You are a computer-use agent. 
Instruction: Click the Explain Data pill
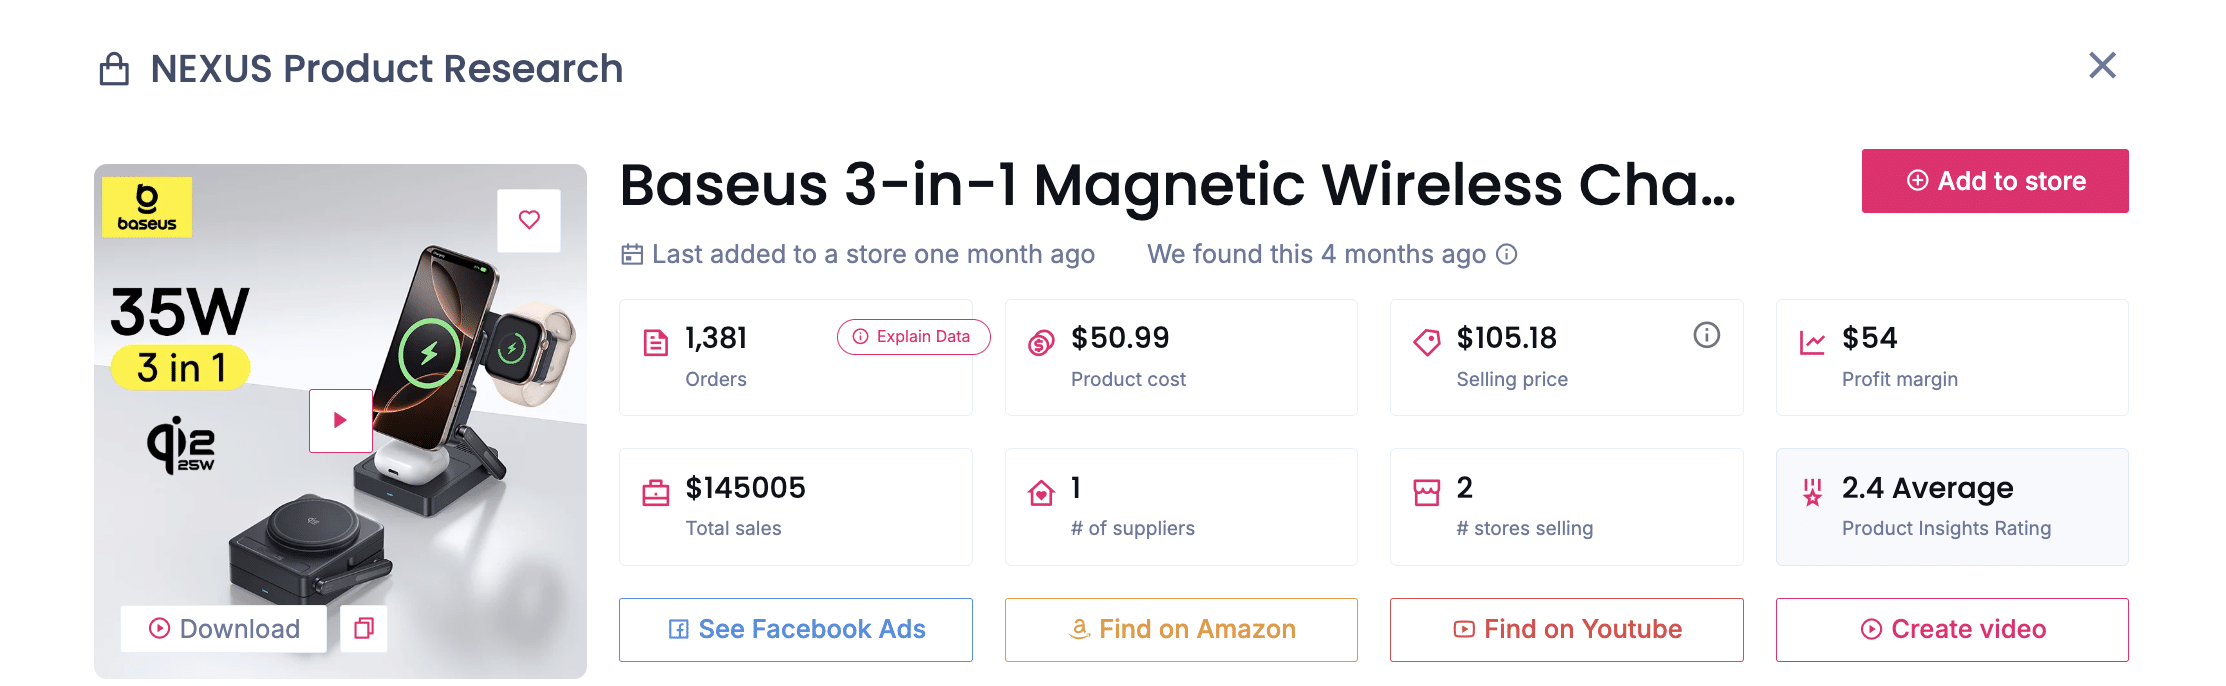pos(912,337)
